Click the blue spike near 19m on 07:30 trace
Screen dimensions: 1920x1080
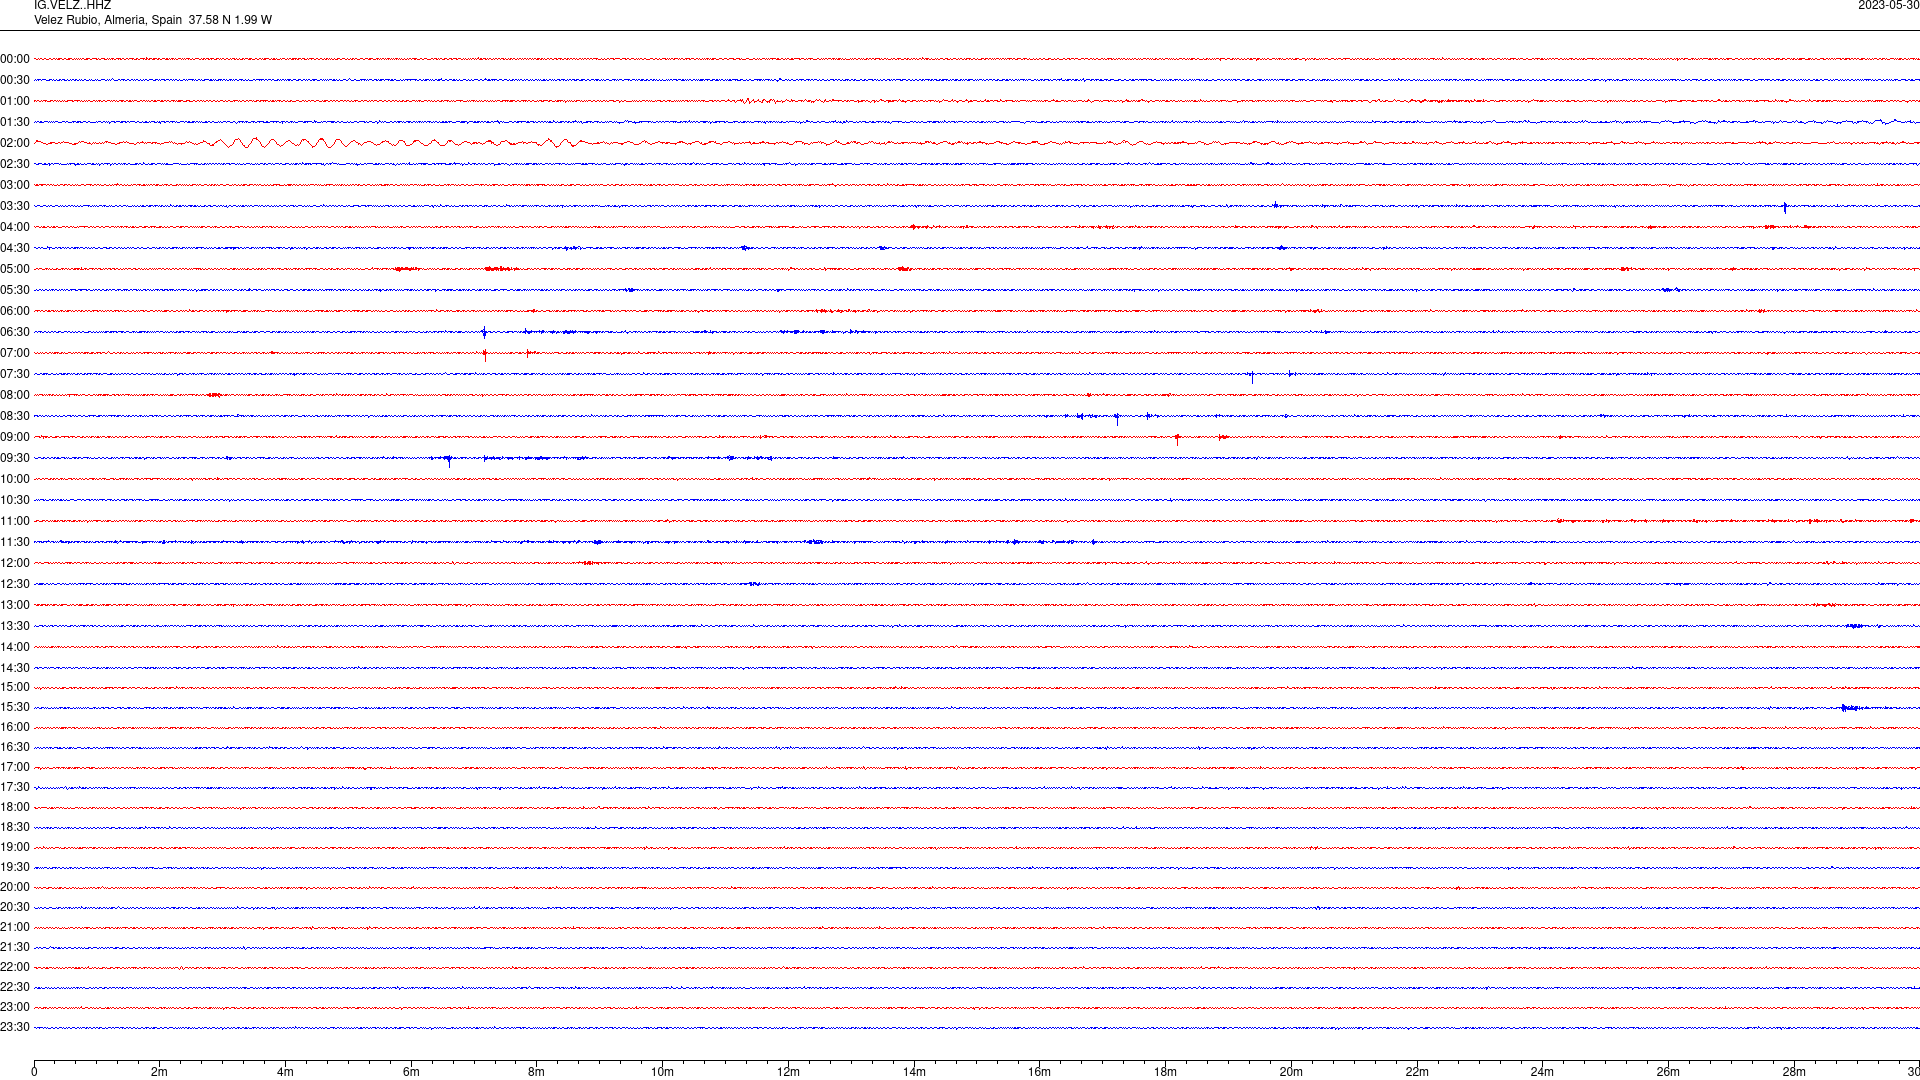(1252, 377)
